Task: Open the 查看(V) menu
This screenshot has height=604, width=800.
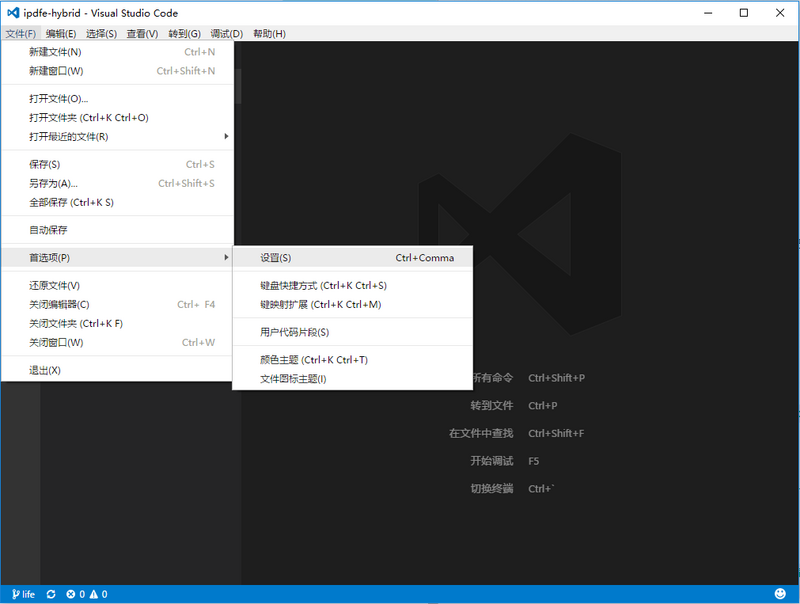Action: (142, 34)
